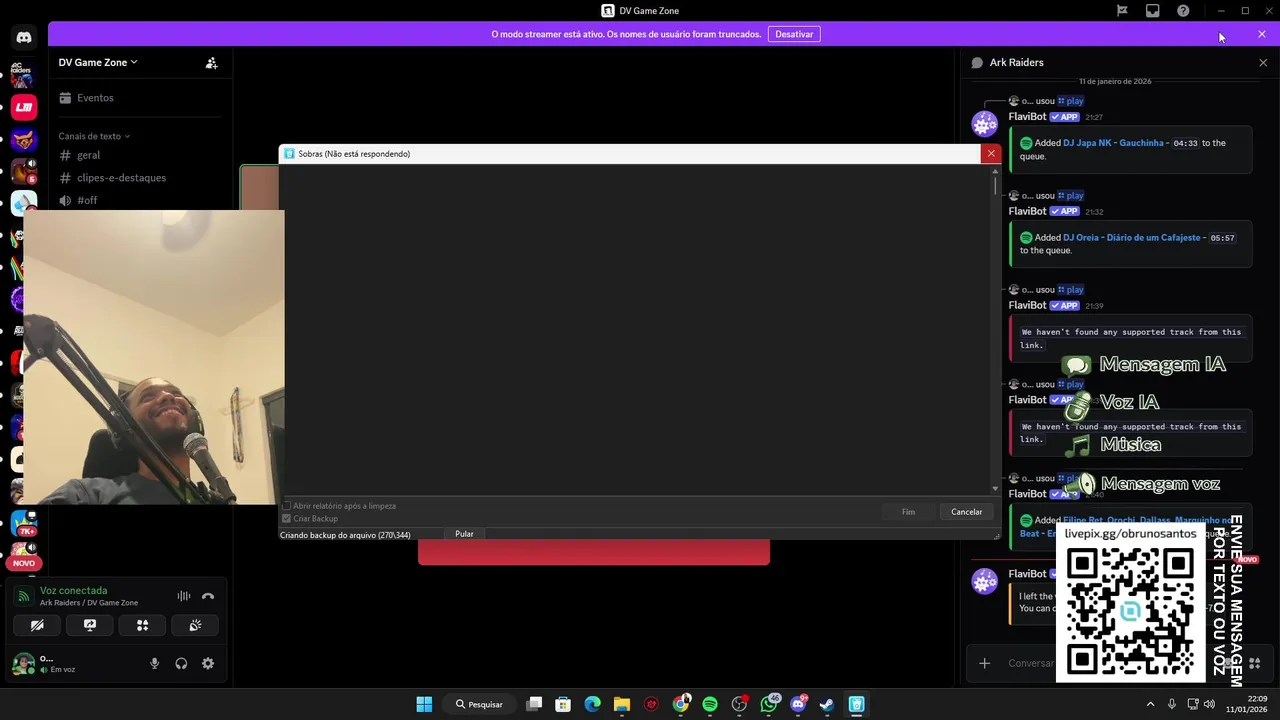Open DJ Japa NK - Gauchinha link

(1113, 143)
